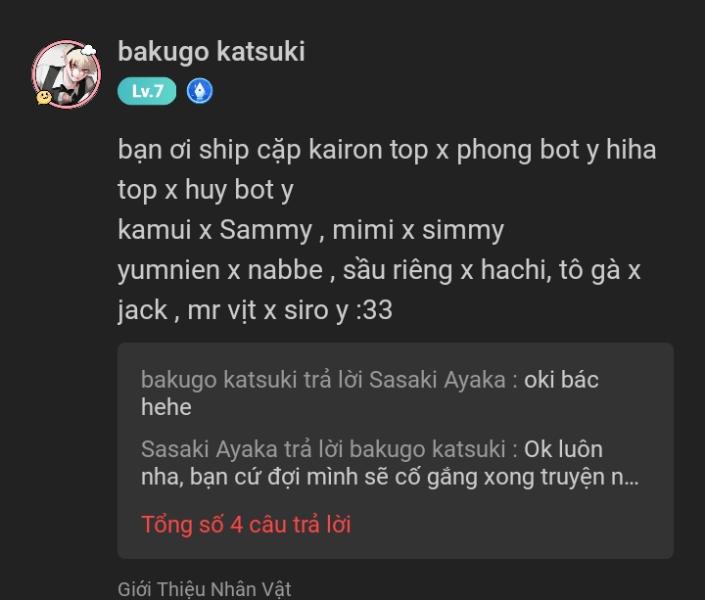Select bakugo katsuki's name in the second reply
This screenshot has width=705, height=600.
(x=428, y=449)
